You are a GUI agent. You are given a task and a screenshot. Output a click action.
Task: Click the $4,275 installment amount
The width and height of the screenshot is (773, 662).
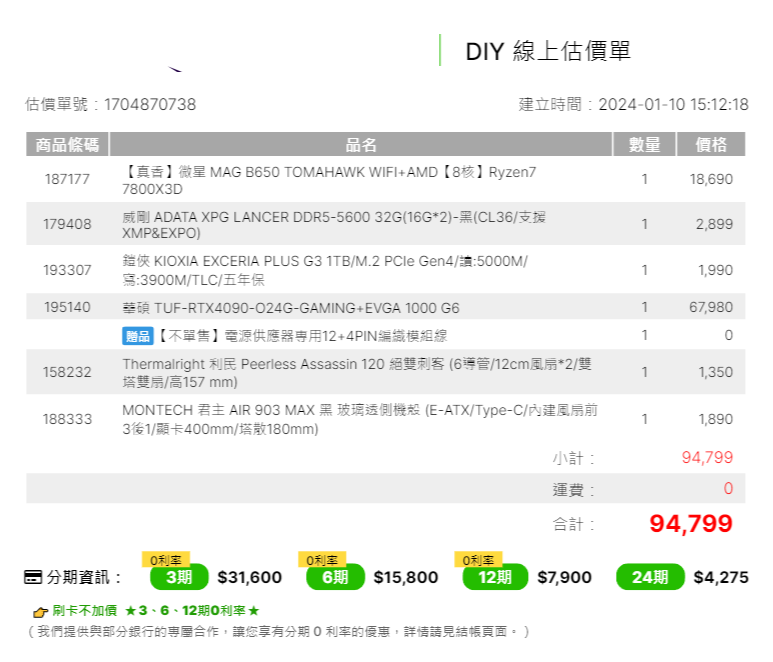point(721,577)
